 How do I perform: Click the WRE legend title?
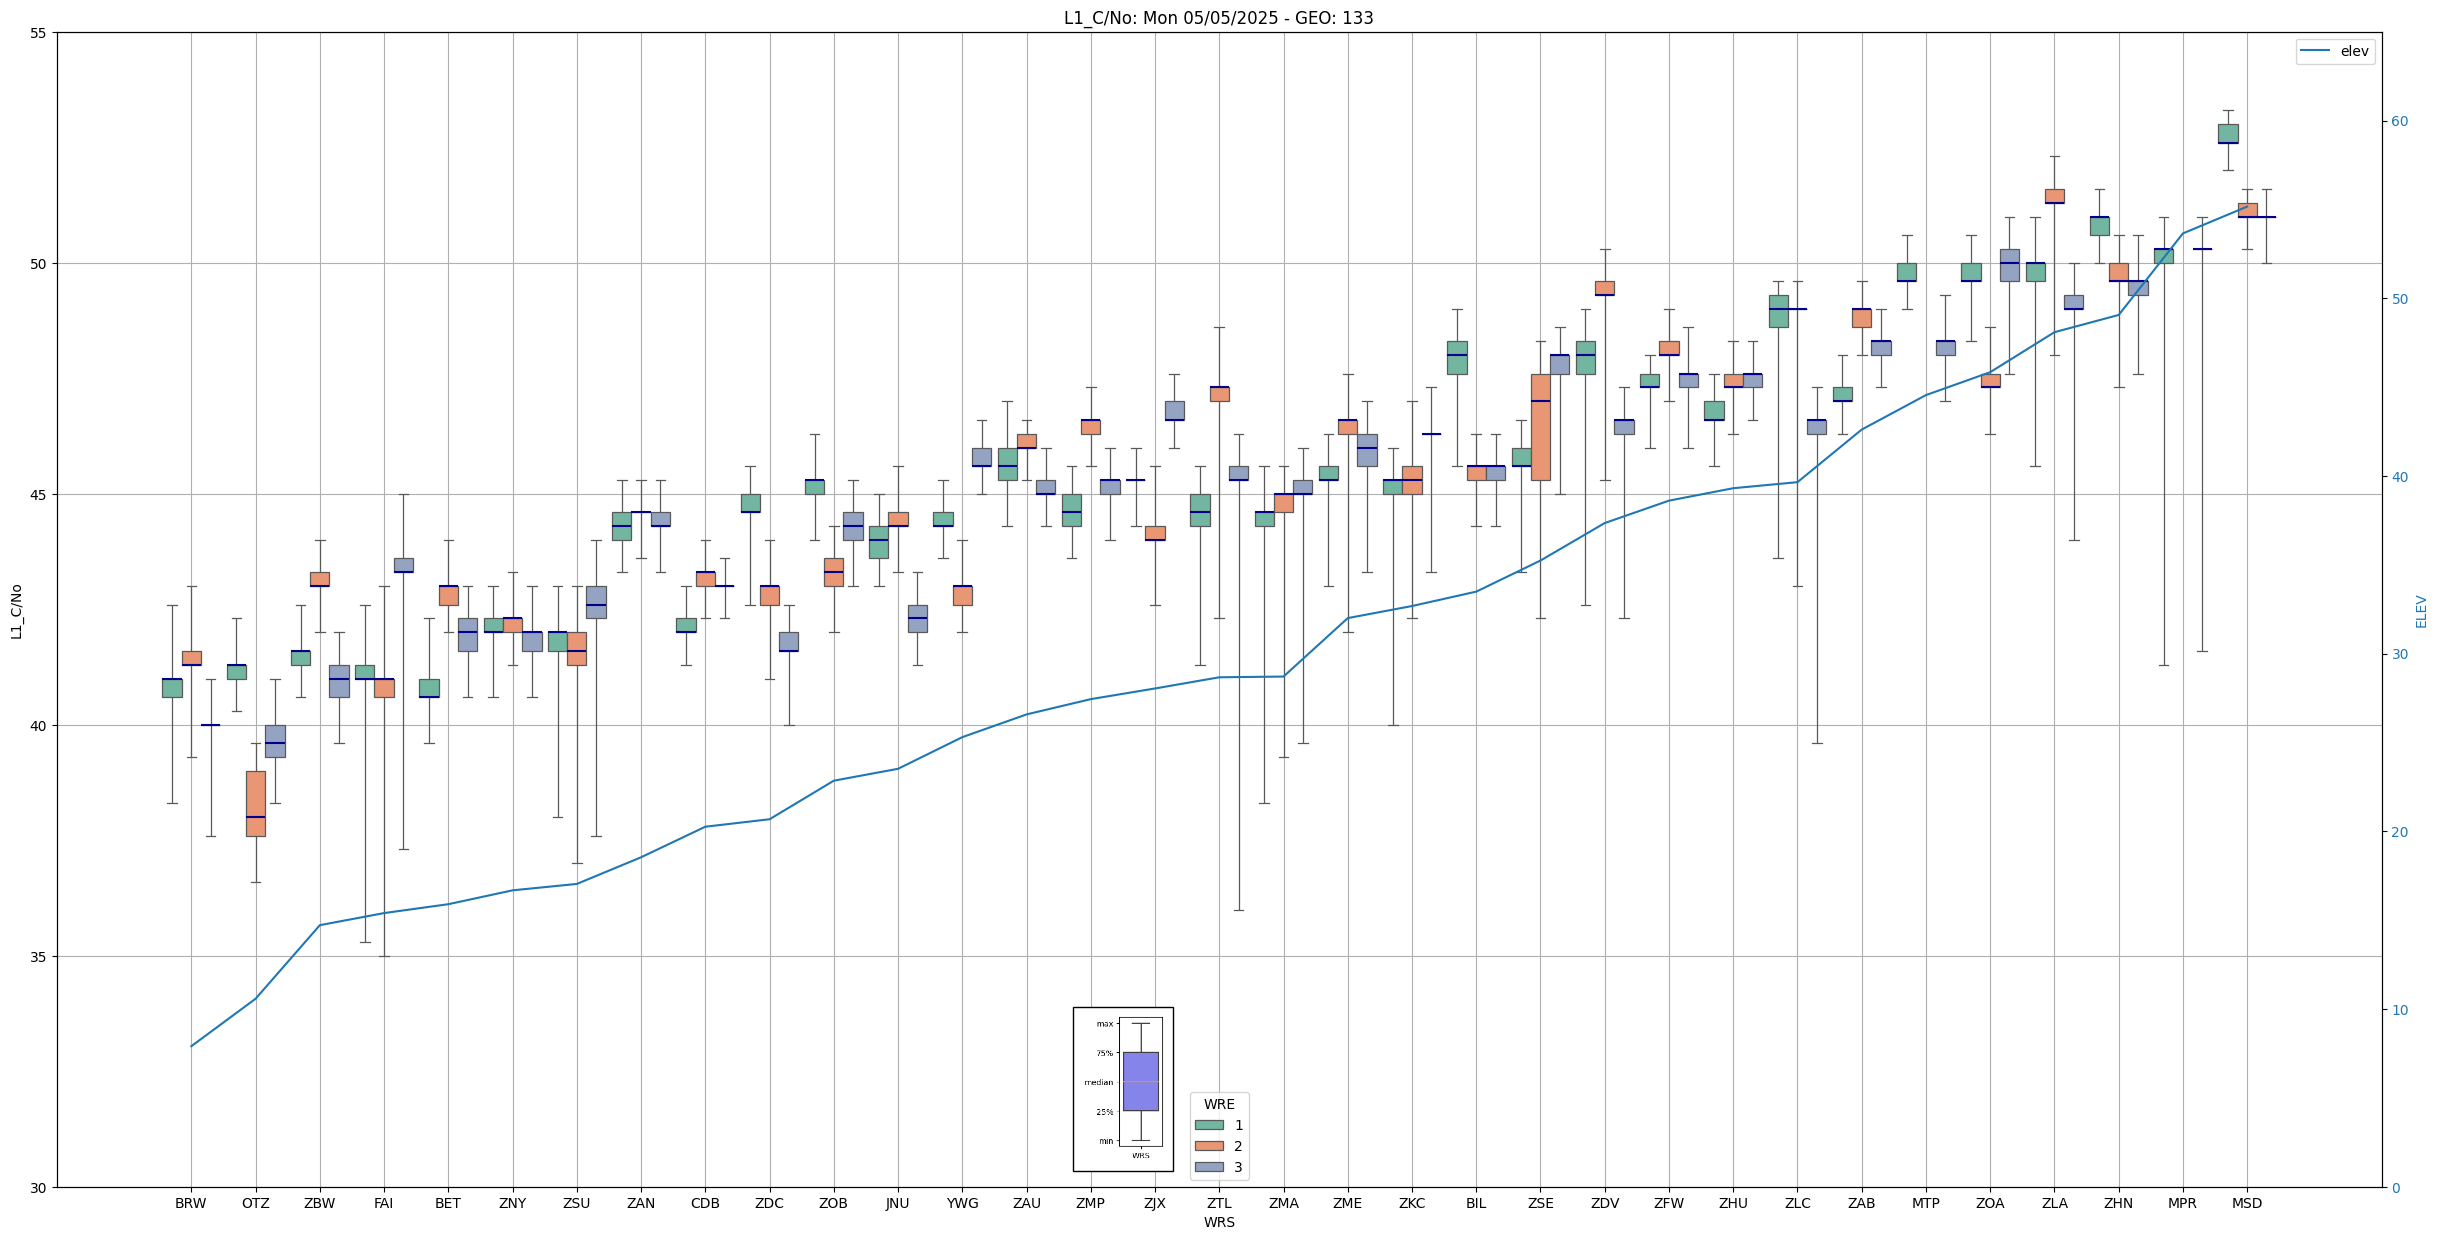tap(1219, 1104)
